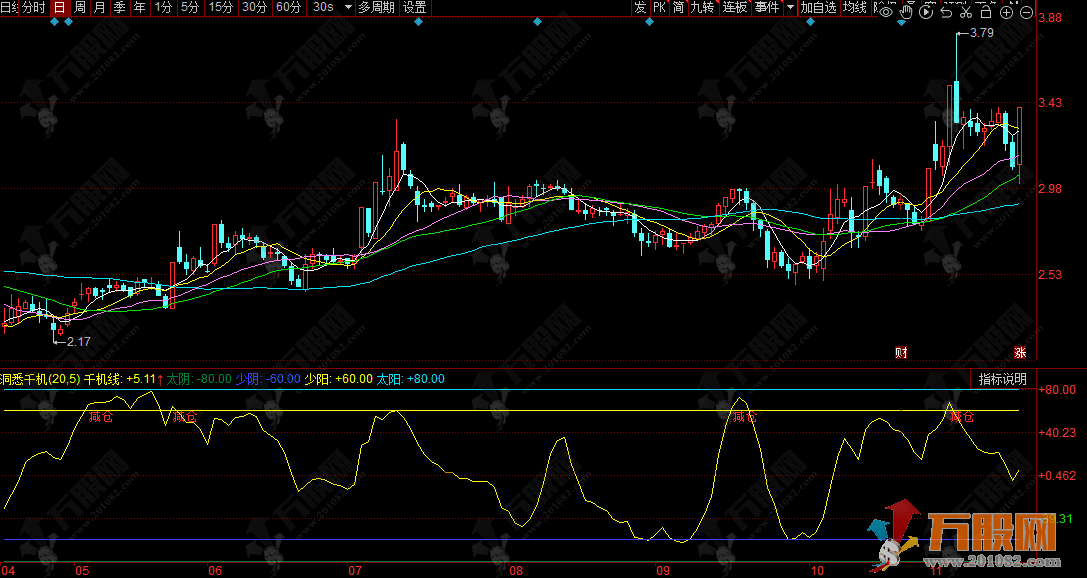Screen dimensions: 1087x578
Task: Click the red 财 marker on chart
Action: tap(901, 351)
